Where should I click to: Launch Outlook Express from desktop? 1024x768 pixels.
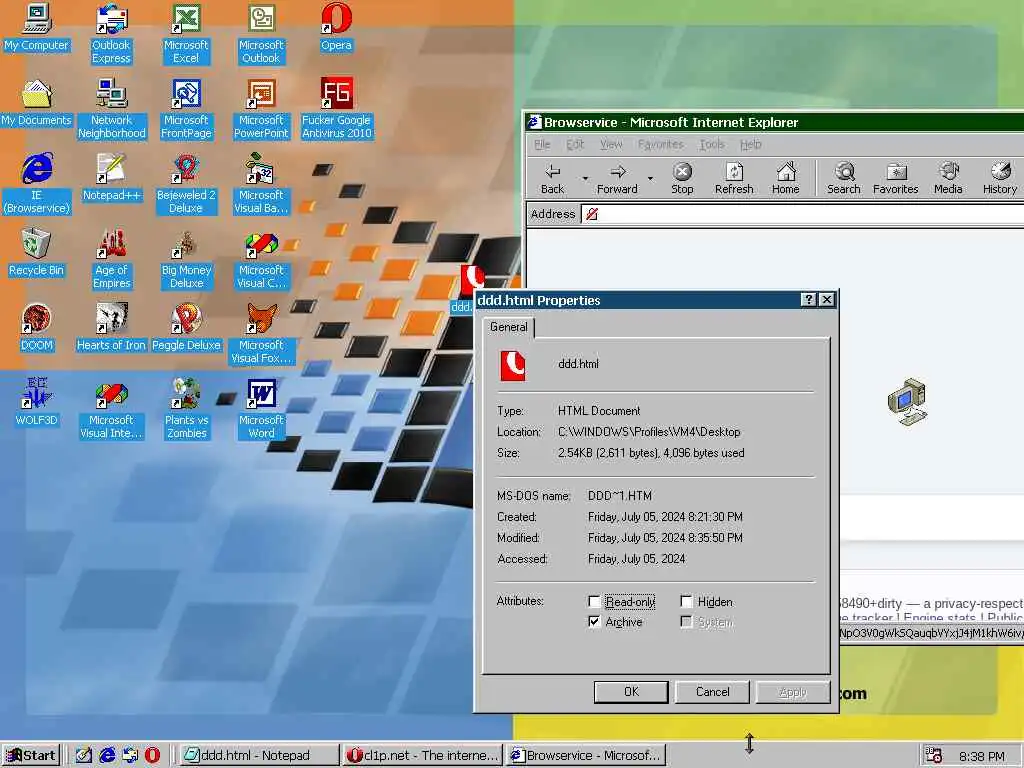[x=112, y=34]
